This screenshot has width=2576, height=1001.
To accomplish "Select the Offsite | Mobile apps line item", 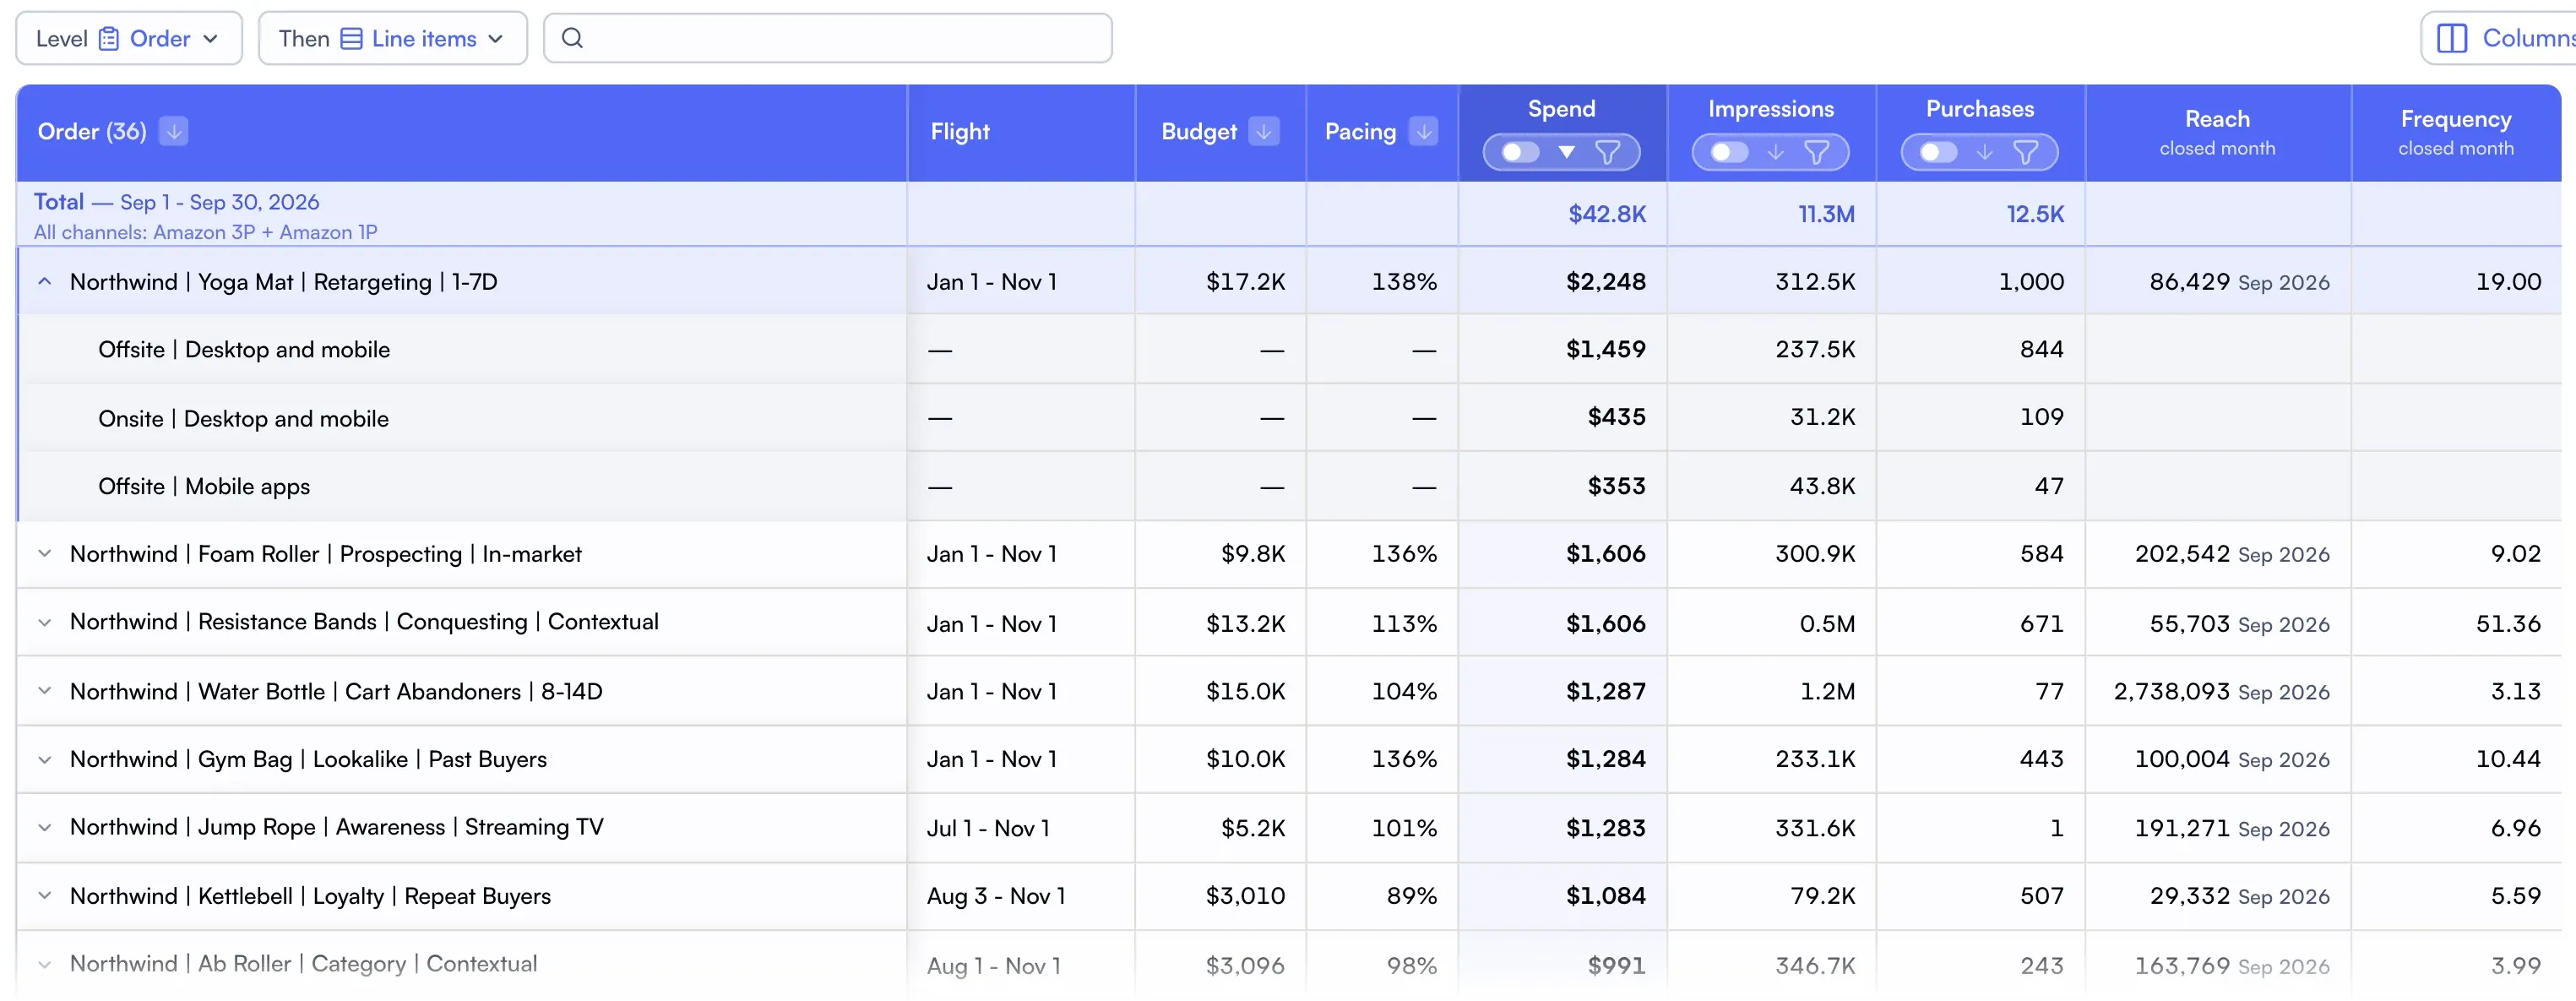I will (x=204, y=487).
